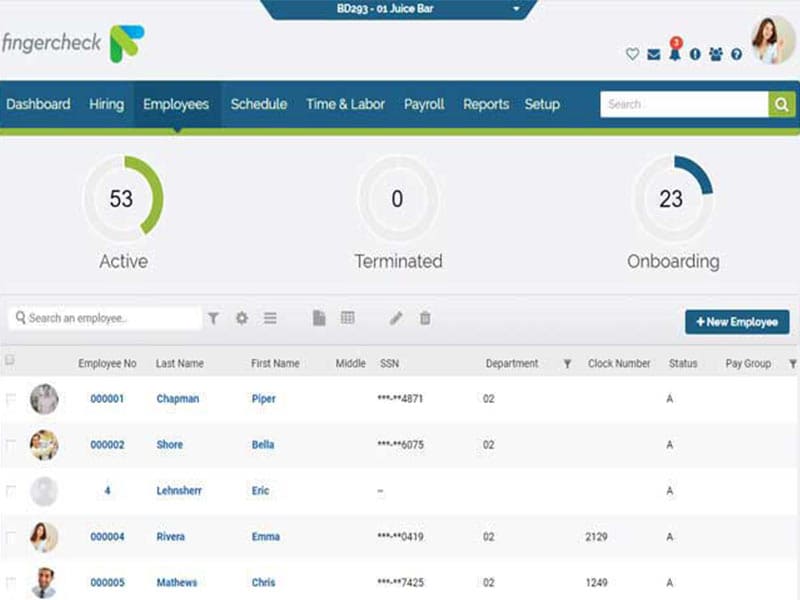Click the filter funnel beside employee search

213,318
